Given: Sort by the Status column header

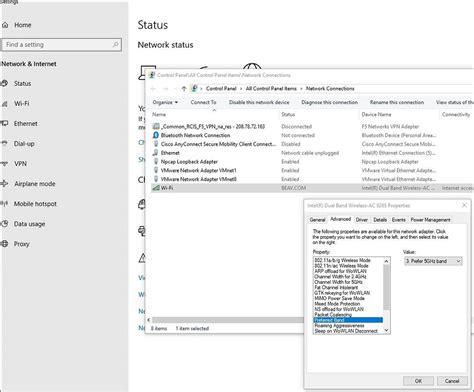Looking at the screenshot, I should click(x=288, y=114).
